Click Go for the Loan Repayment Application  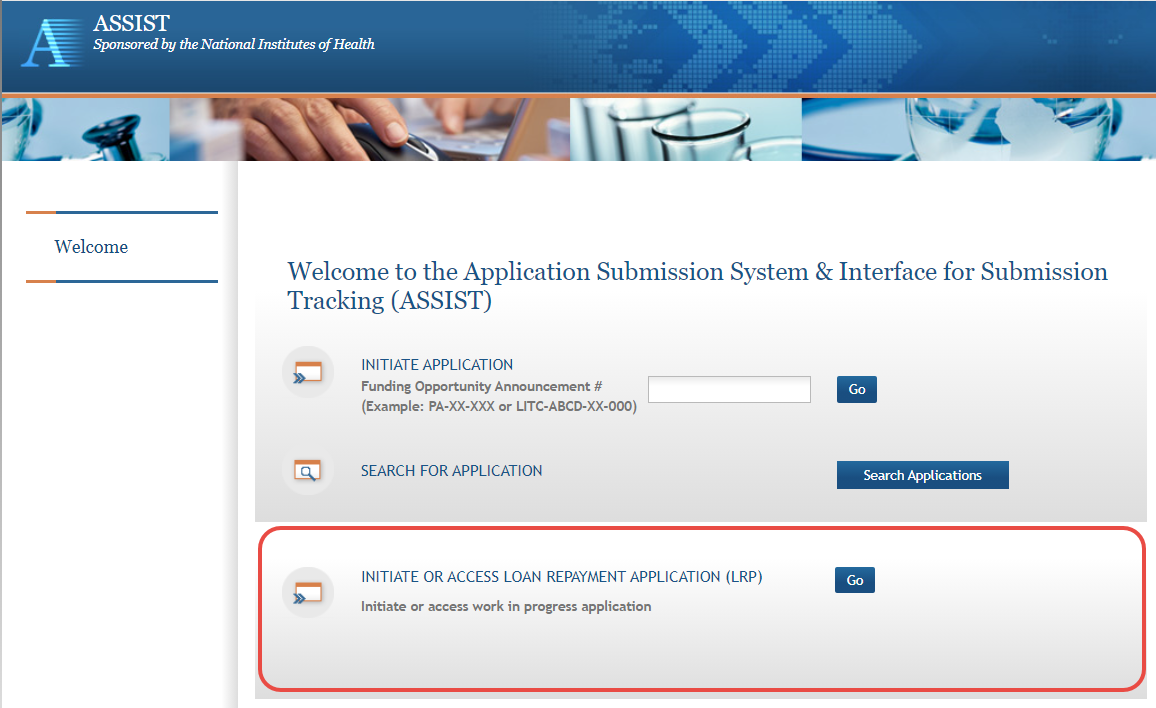854,580
